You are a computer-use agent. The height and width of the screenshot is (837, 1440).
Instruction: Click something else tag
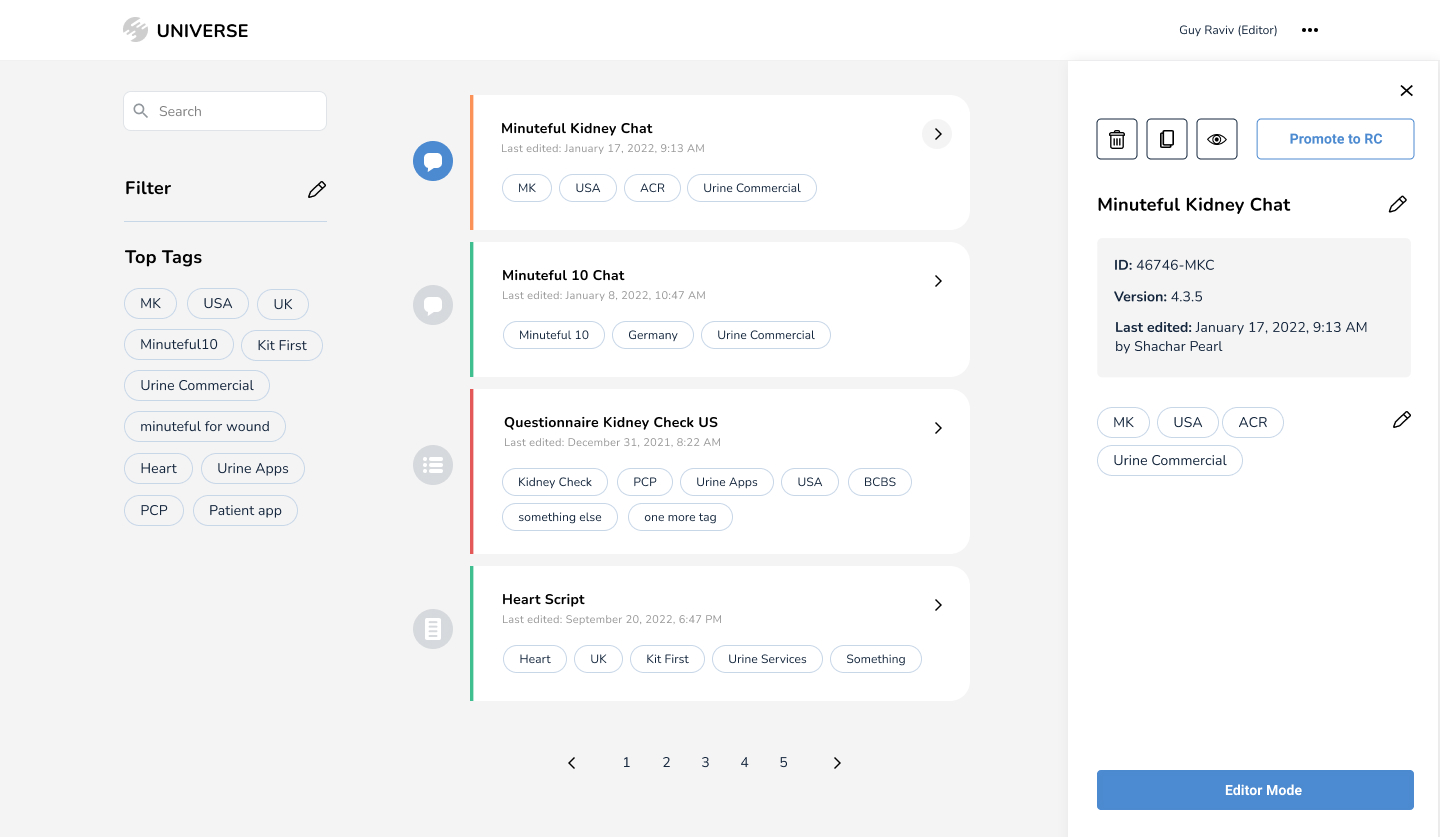tap(560, 517)
